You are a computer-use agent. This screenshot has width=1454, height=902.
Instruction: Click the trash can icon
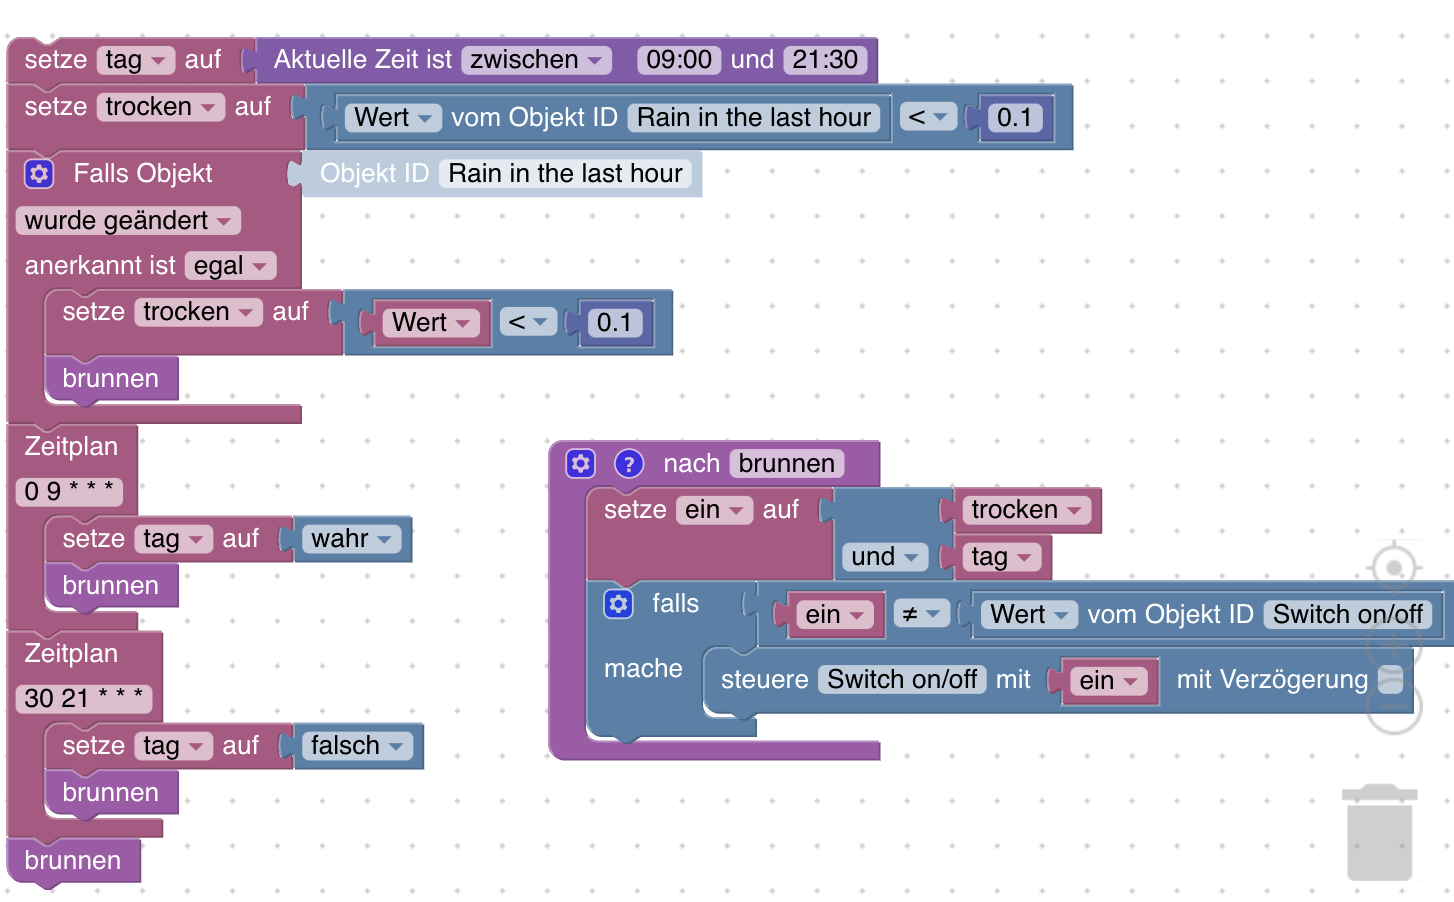click(x=1379, y=832)
